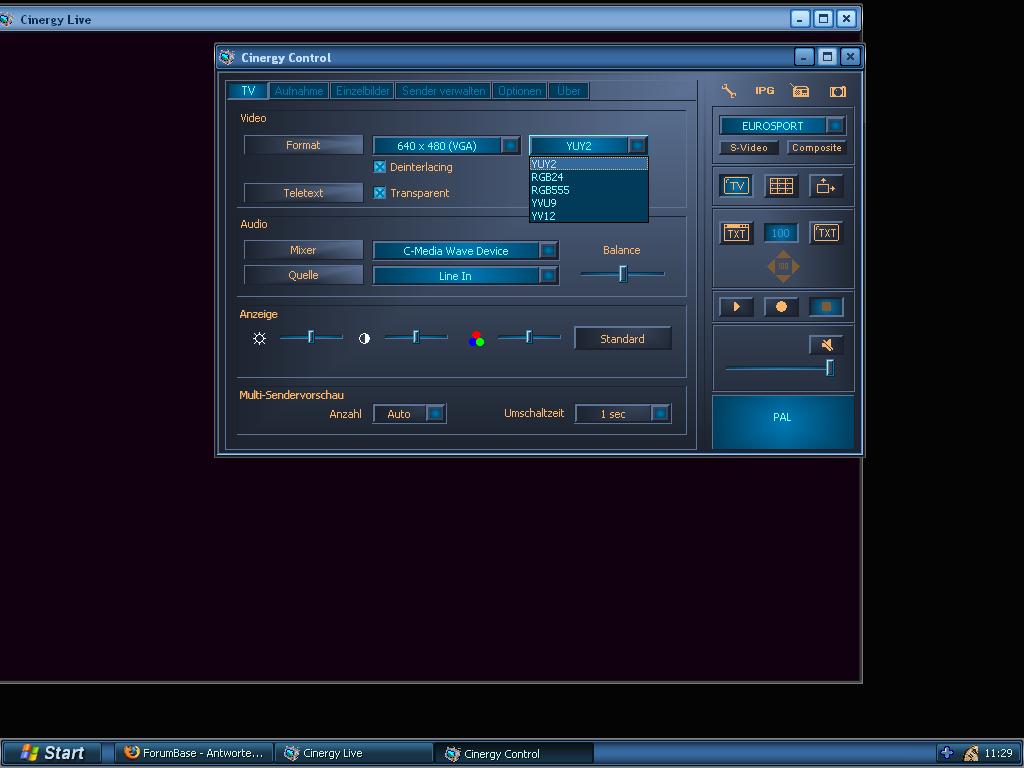This screenshot has width=1024, height=768.
Task: Switch to the Aufnahme tab
Action: click(298, 91)
